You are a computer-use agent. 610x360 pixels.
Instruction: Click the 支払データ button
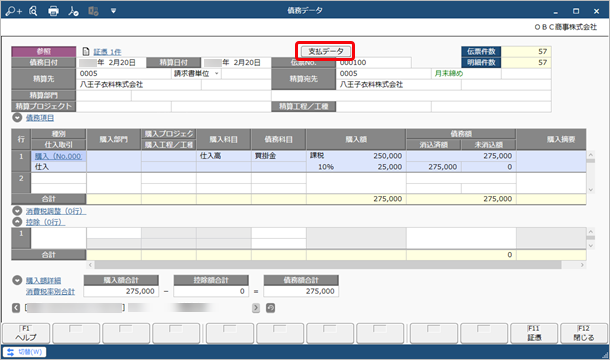(x=326, y=51)
